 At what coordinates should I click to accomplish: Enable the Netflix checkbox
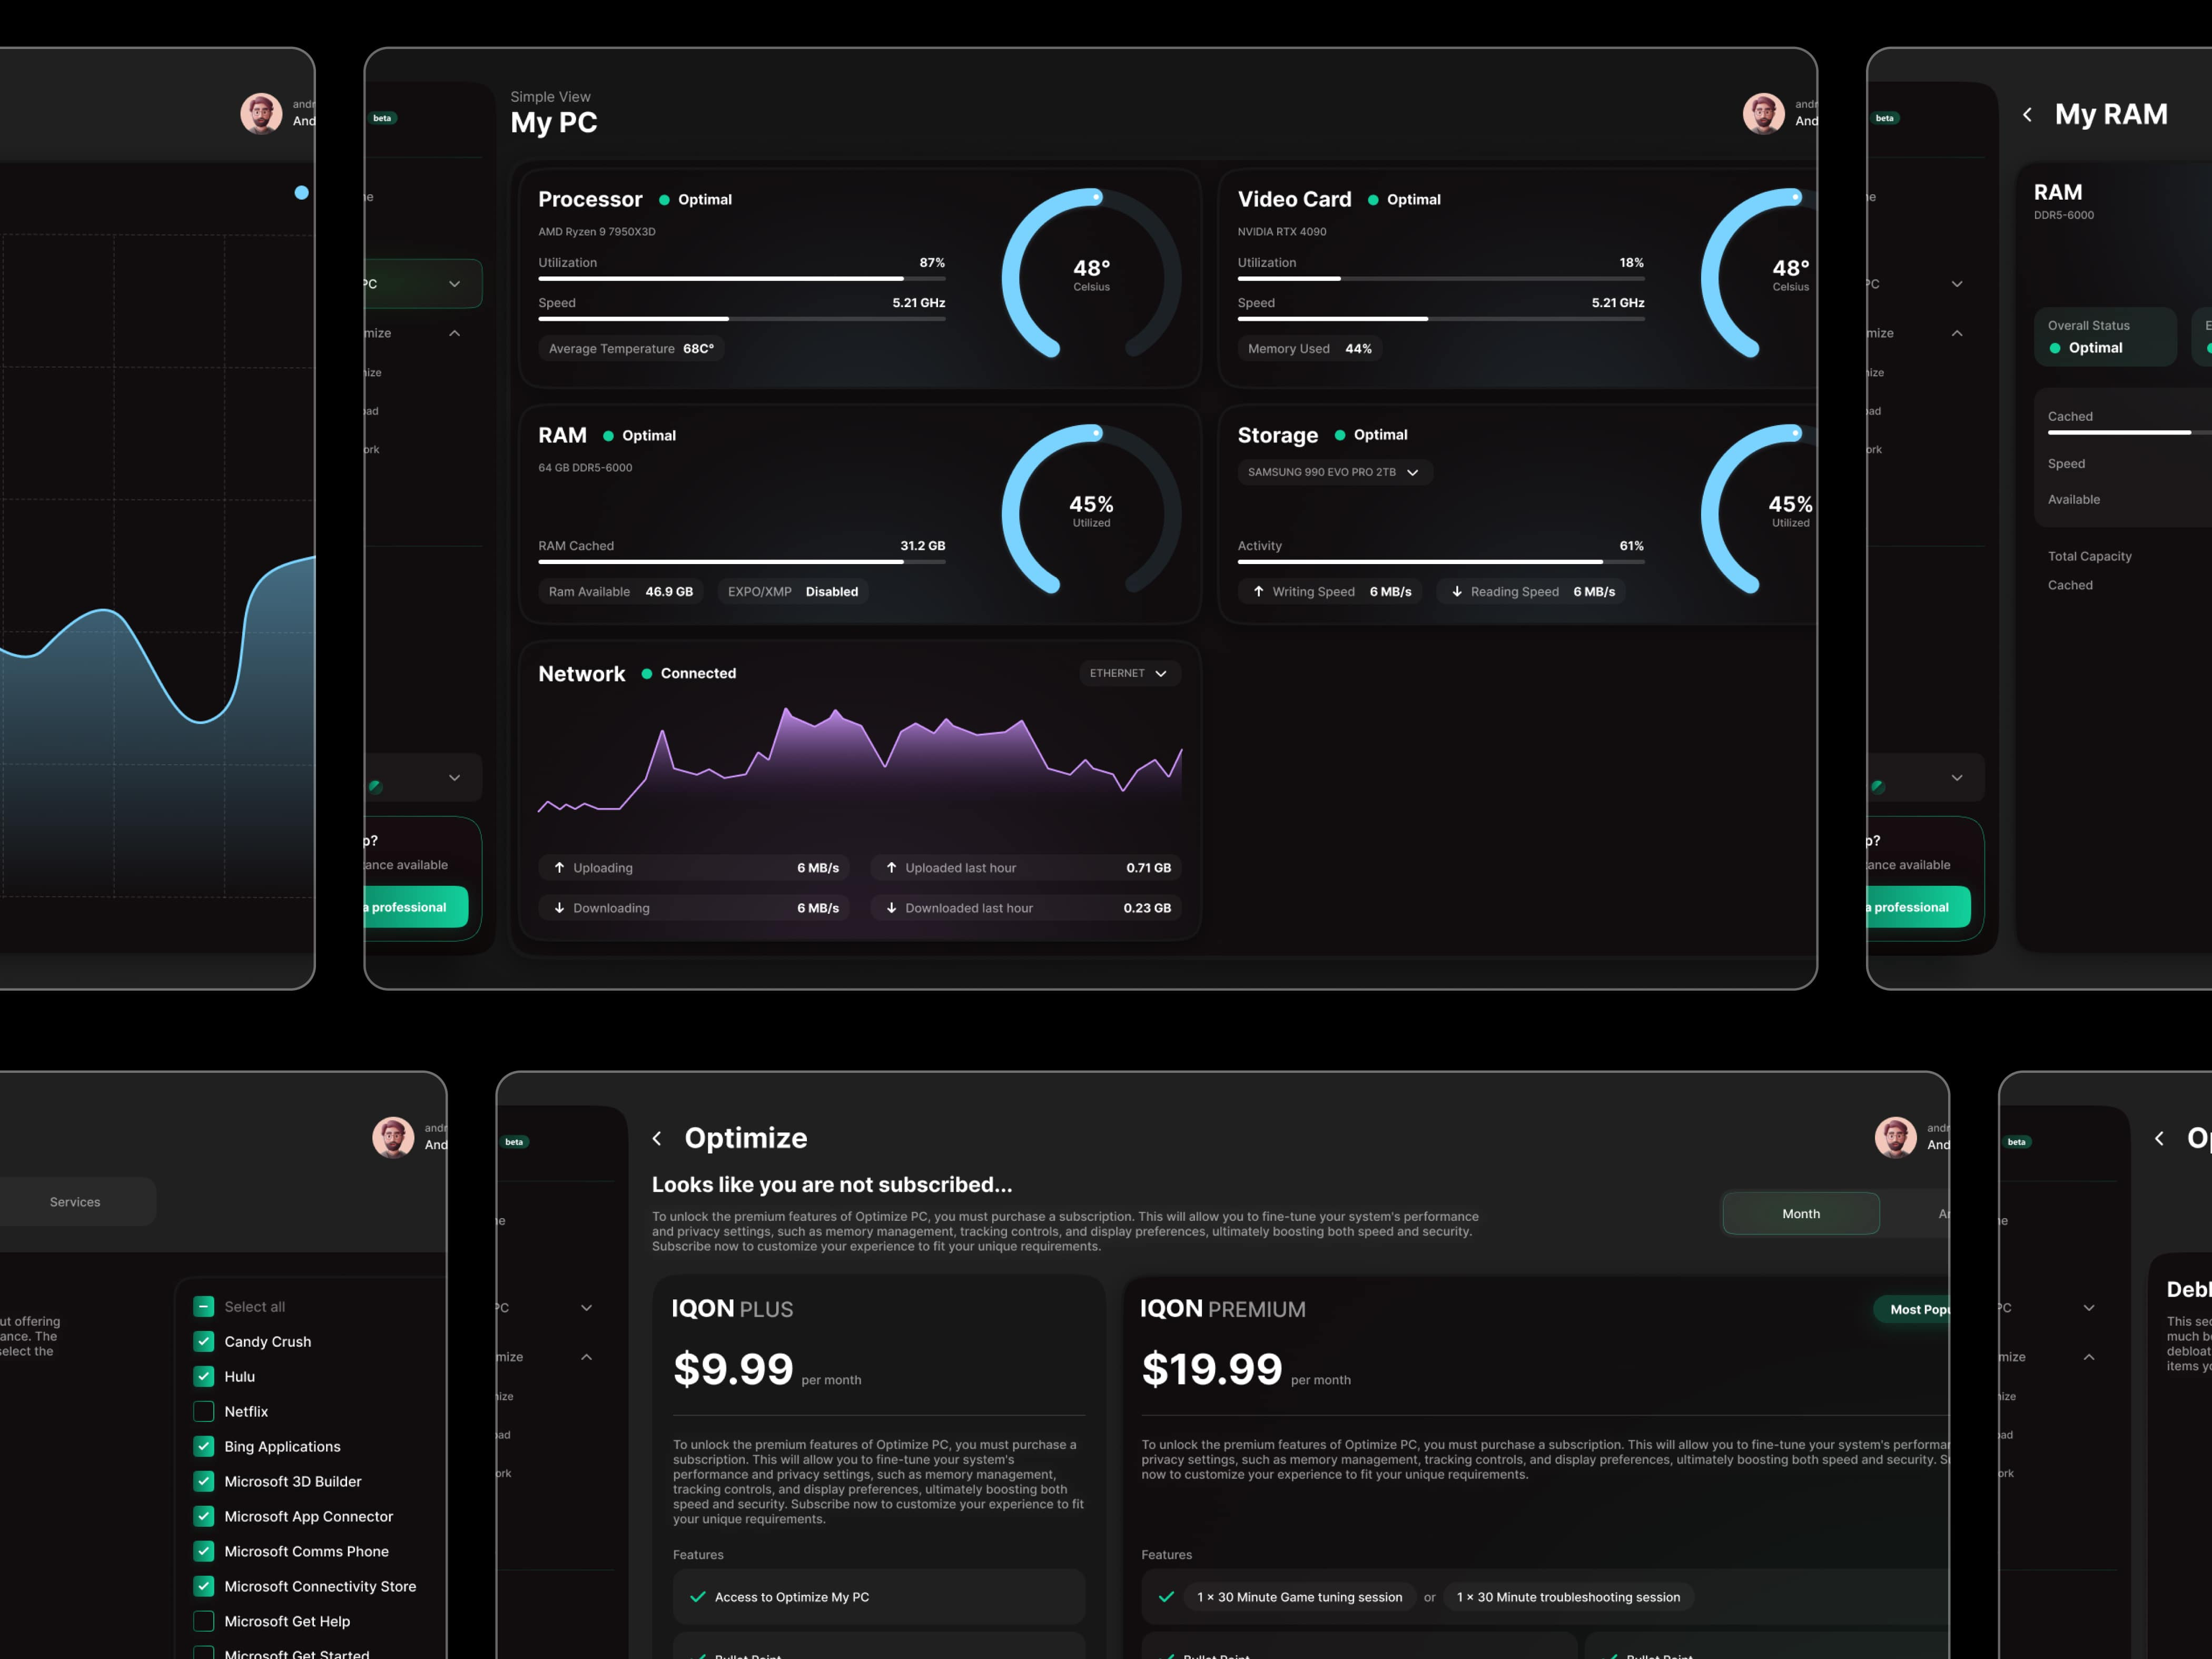click(204, 1411)
